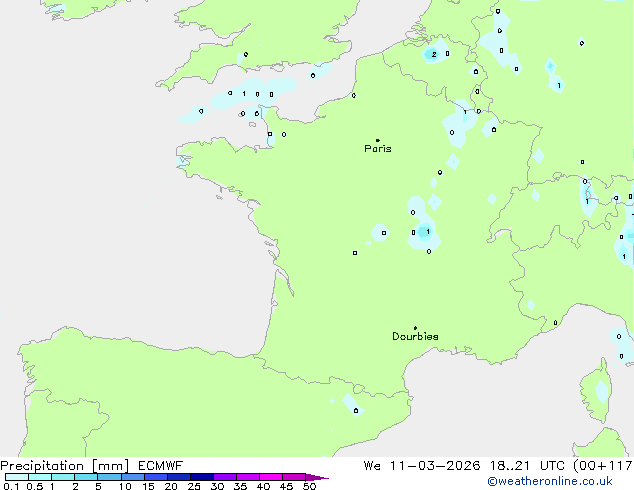This screenshot has width=634, height=490.
Task: Click the legend scale label 50
Action: 309,486
